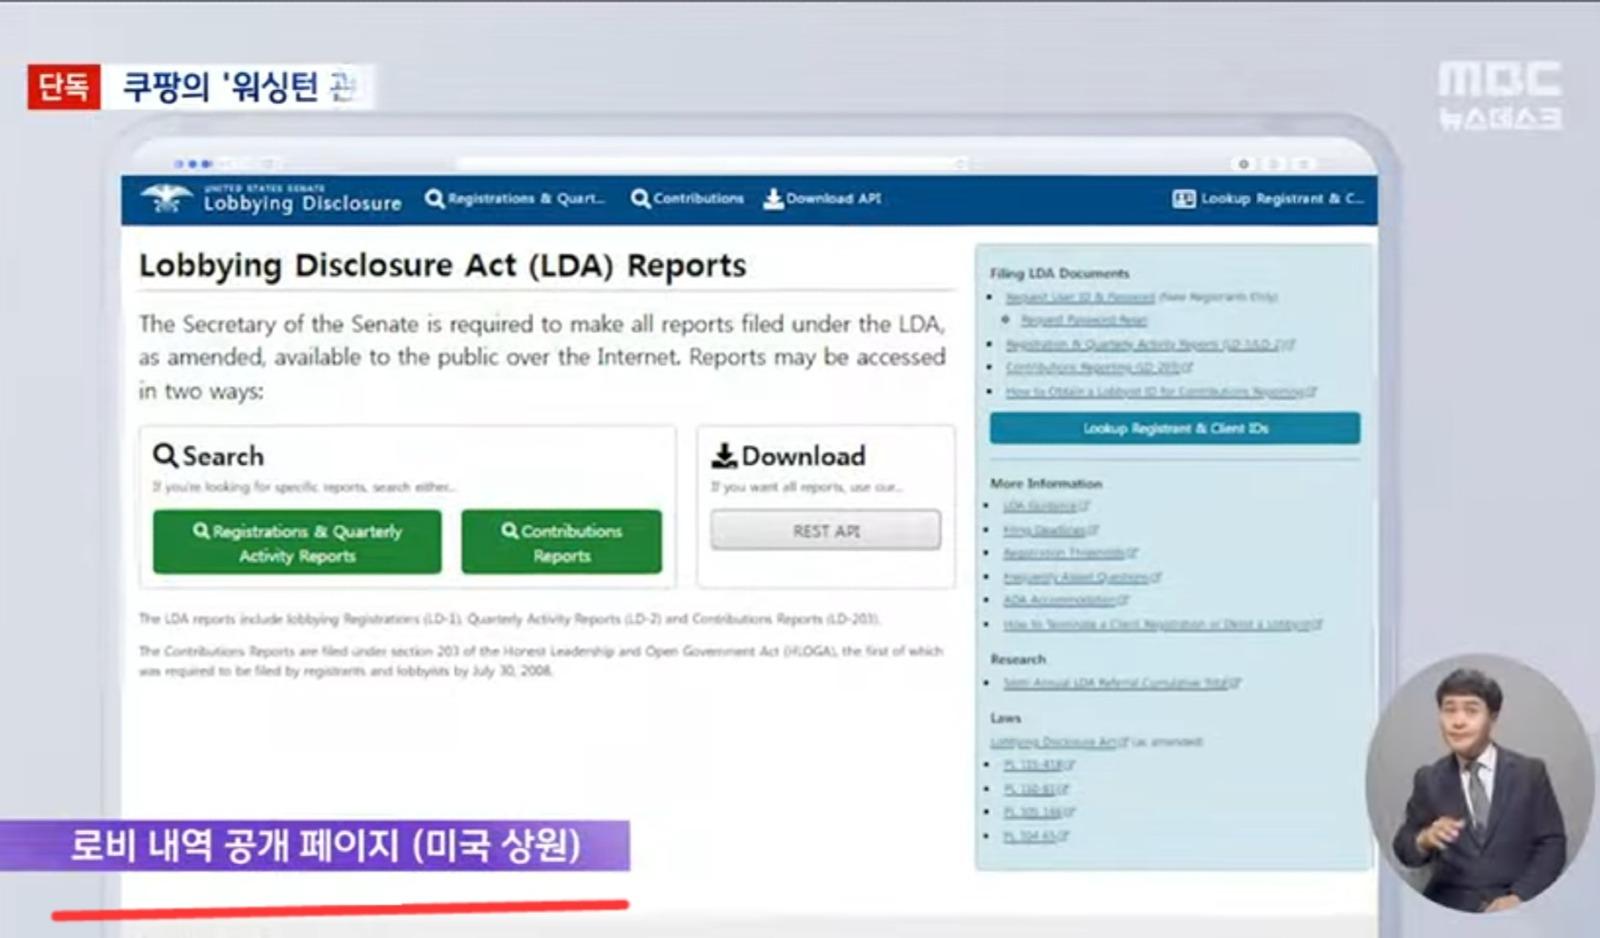Click the magnifier icon next to Contributions navbar item
Image resolution: width=1600 pixels, height=938 pixels.
point(639,198)
